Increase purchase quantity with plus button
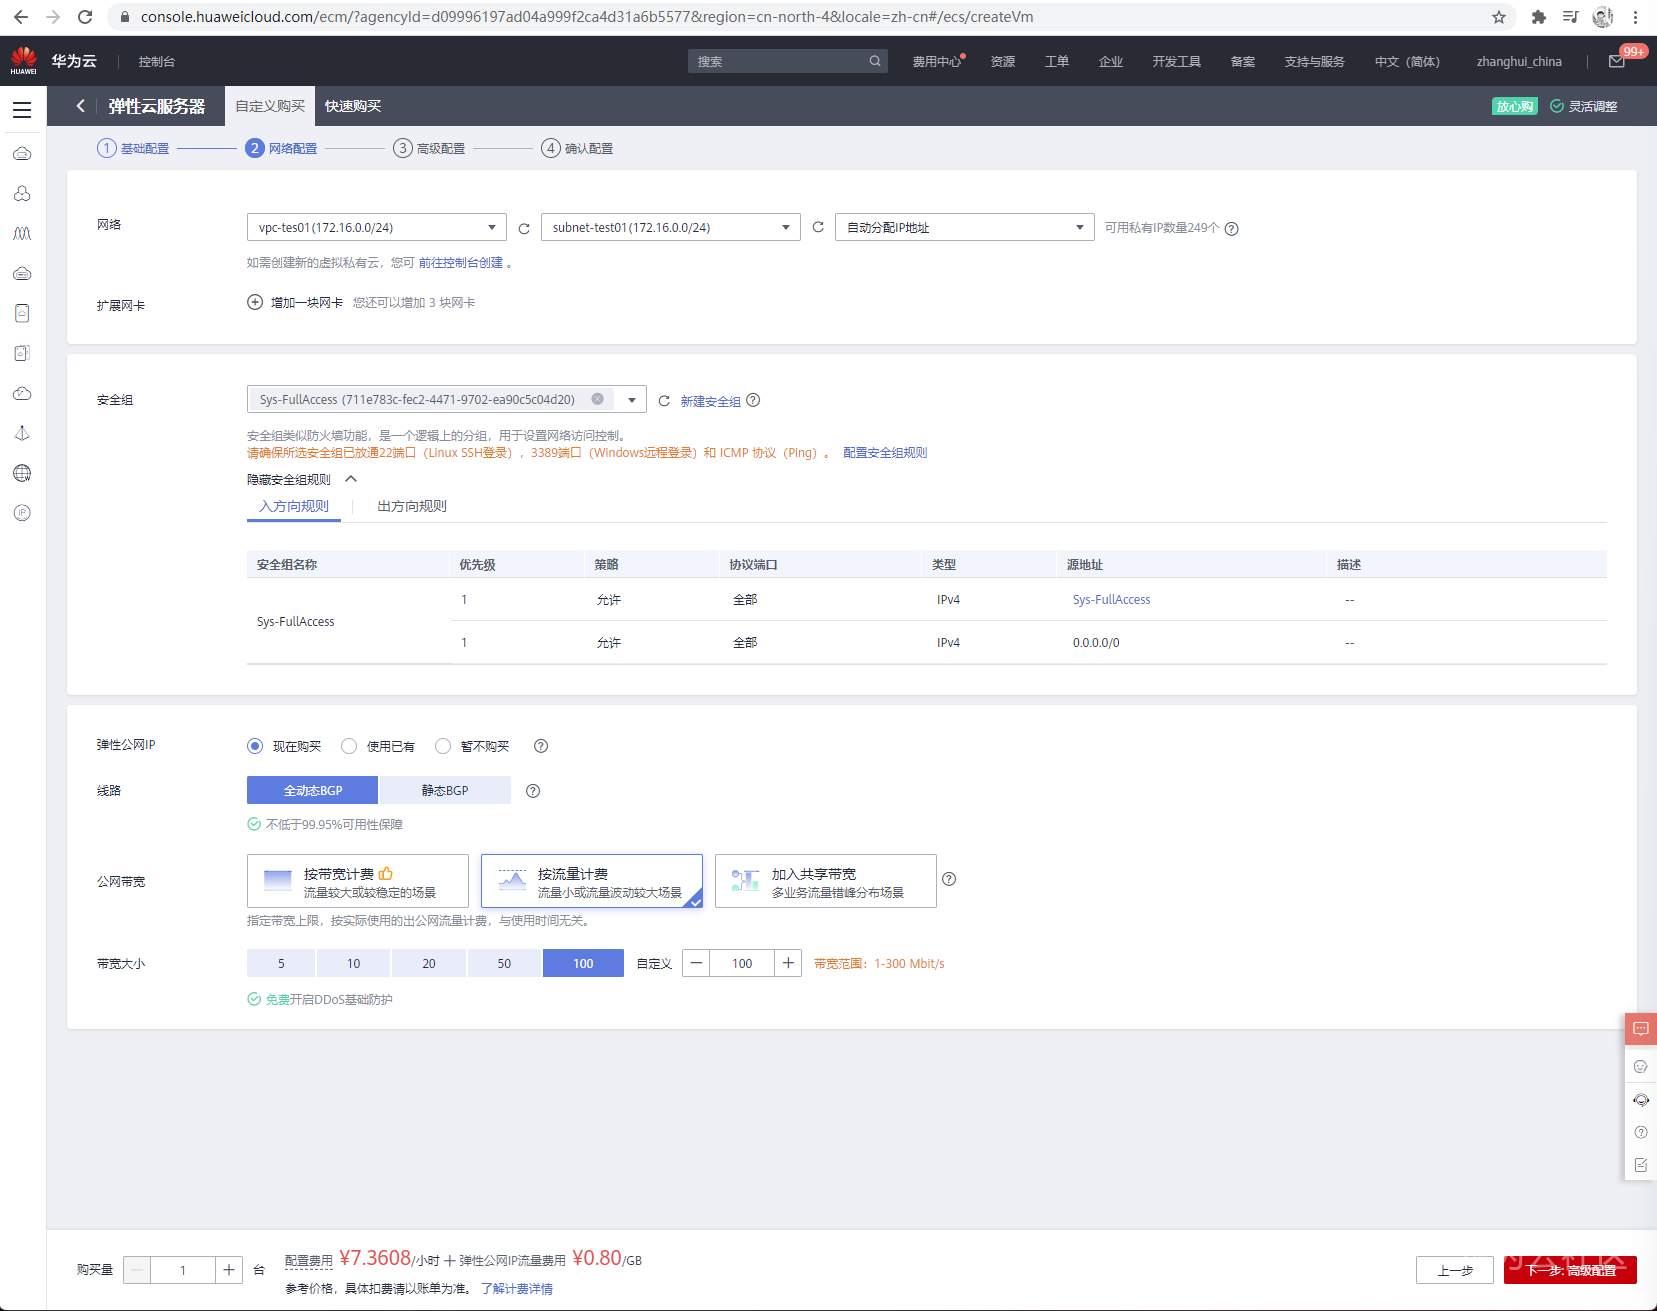Viewport: 1657px width, 1311px height. 229,1270
